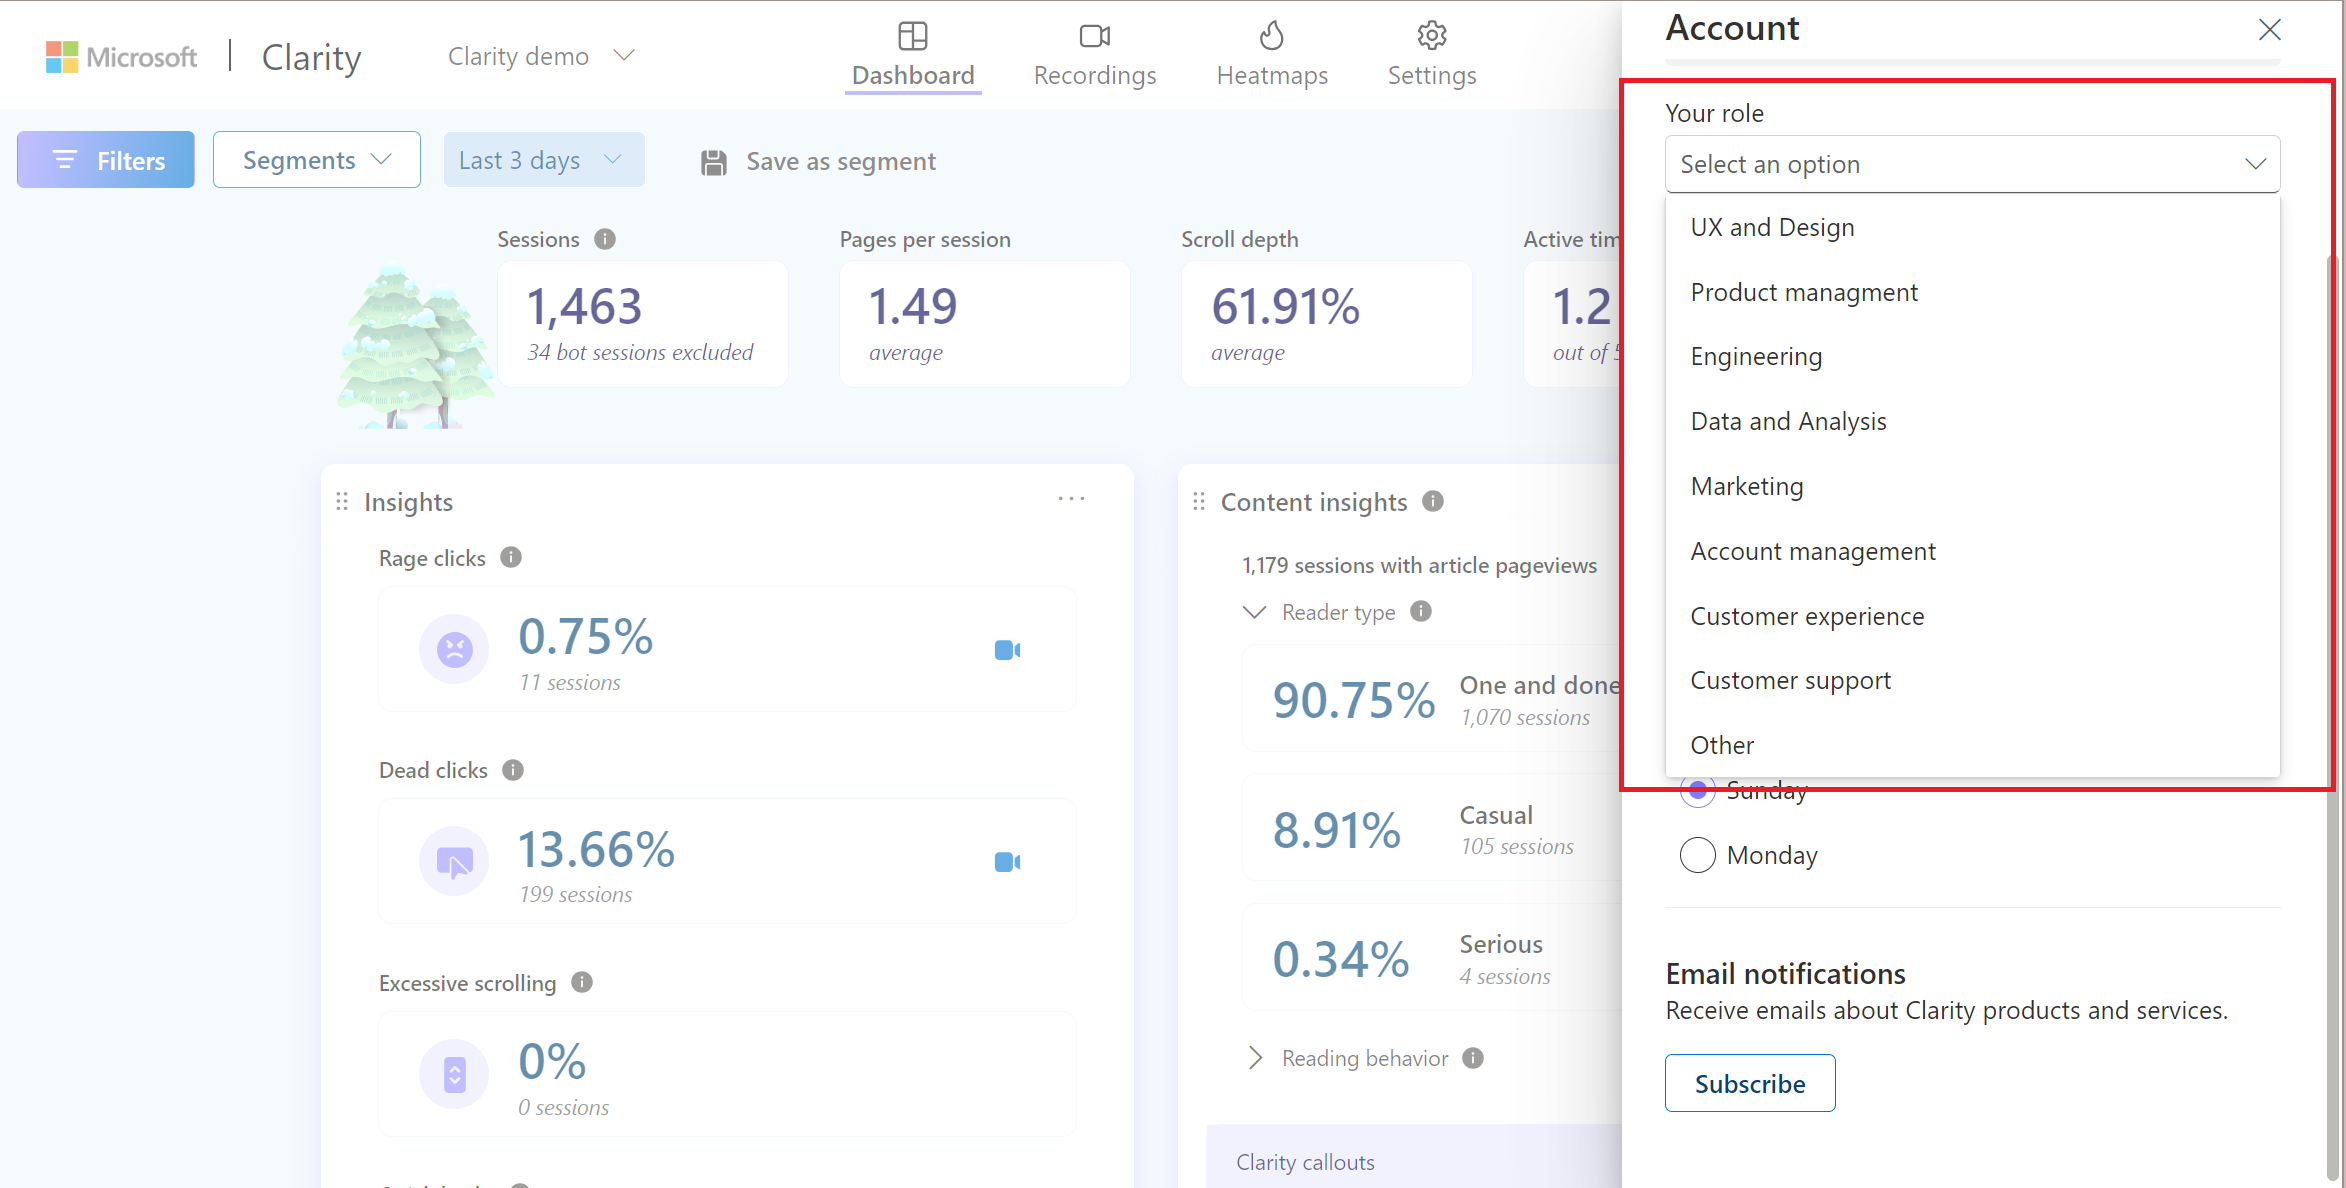The image size is (2346, 1188).
Task: Click the Reader type info icon
Action: (x=1421, y=611)
